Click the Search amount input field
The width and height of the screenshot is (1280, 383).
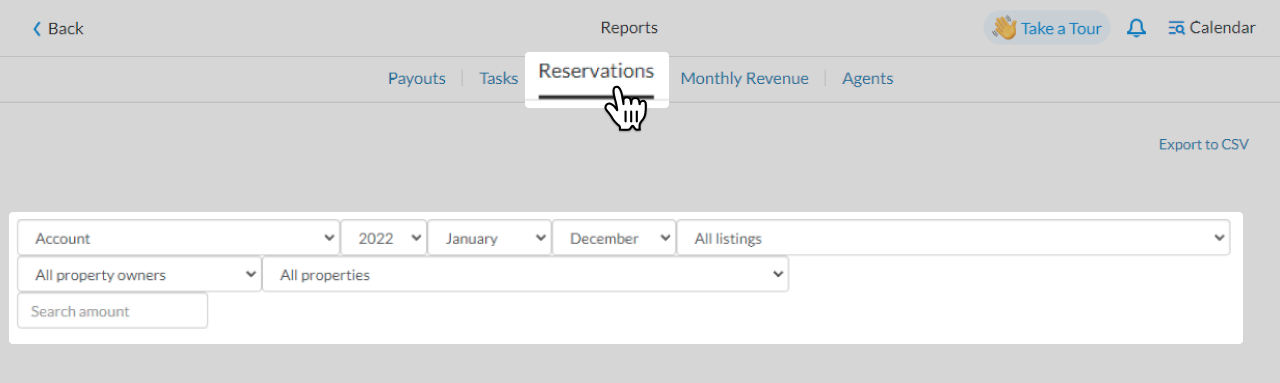pos(113,311)
